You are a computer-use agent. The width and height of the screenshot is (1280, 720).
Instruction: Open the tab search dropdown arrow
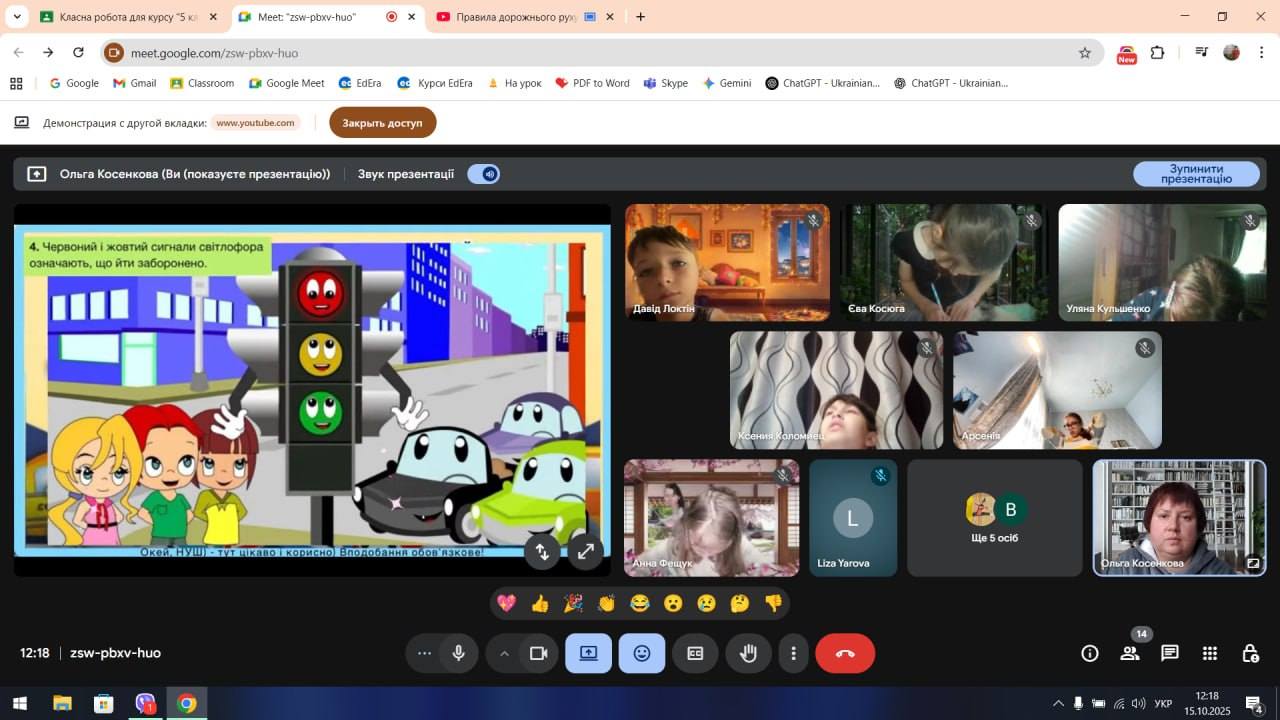coord(17,17)
